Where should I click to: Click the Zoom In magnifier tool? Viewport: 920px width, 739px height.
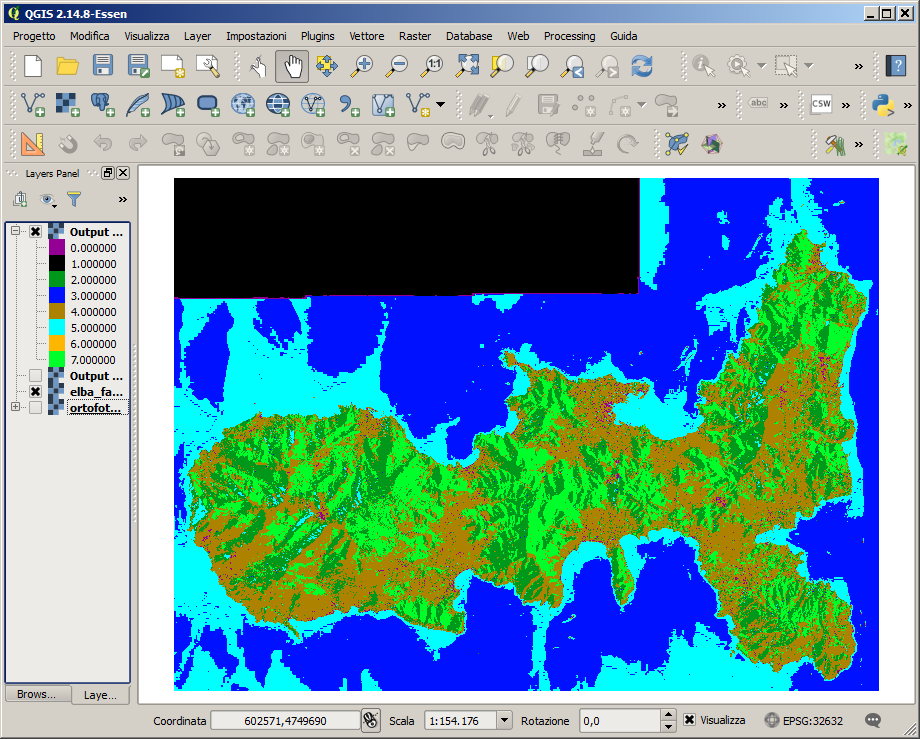[362, 66]
